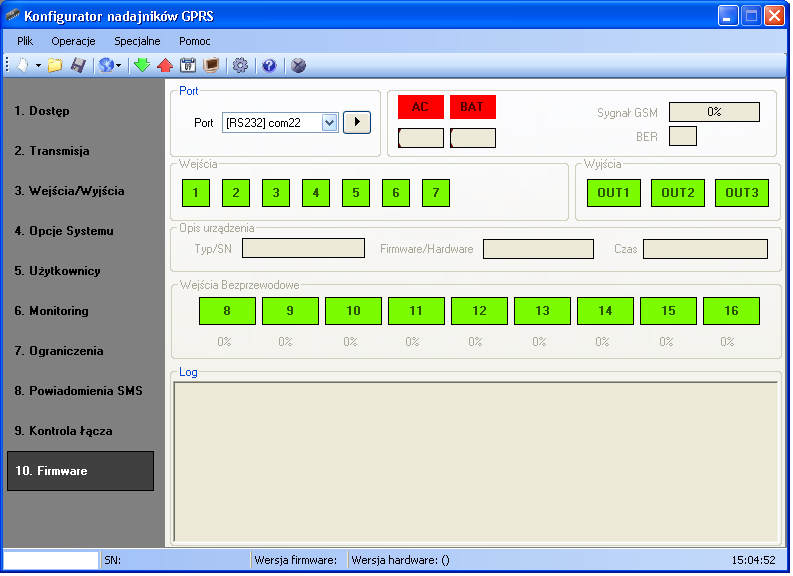Click the blue question mark help icon
The height and width of the screenshot is (576, 793).
pos(270,66)
